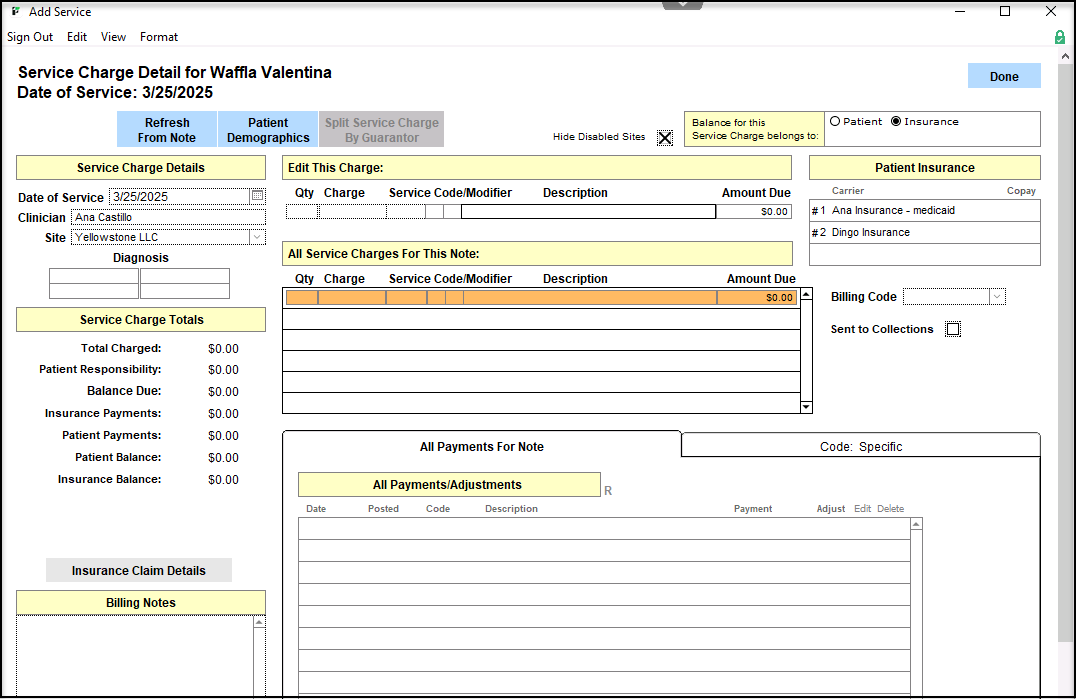Open the Billing Code dropdown
The width and height of the screenshot is (1076, 699).
pos(997,296)
